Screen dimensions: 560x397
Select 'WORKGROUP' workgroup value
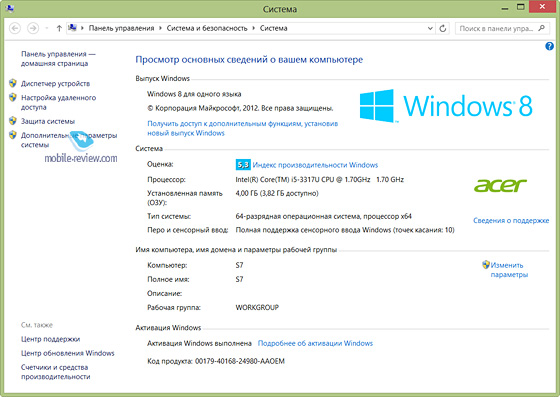[x=257, y=307]
